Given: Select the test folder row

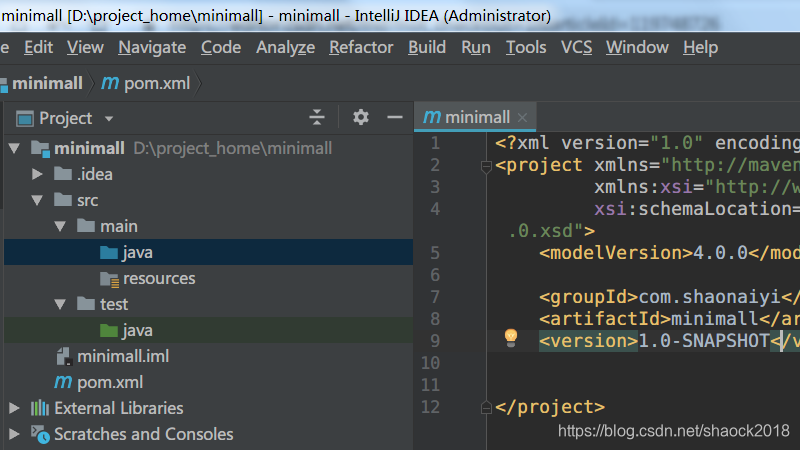Looking at the screenshot, I should (x=209, y=305).
